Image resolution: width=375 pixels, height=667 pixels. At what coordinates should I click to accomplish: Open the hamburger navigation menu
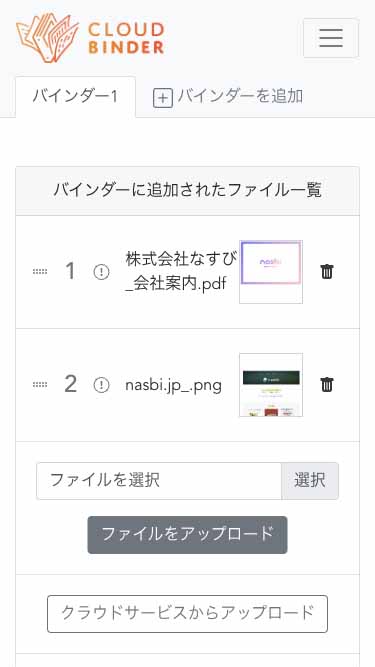point(331,38)
